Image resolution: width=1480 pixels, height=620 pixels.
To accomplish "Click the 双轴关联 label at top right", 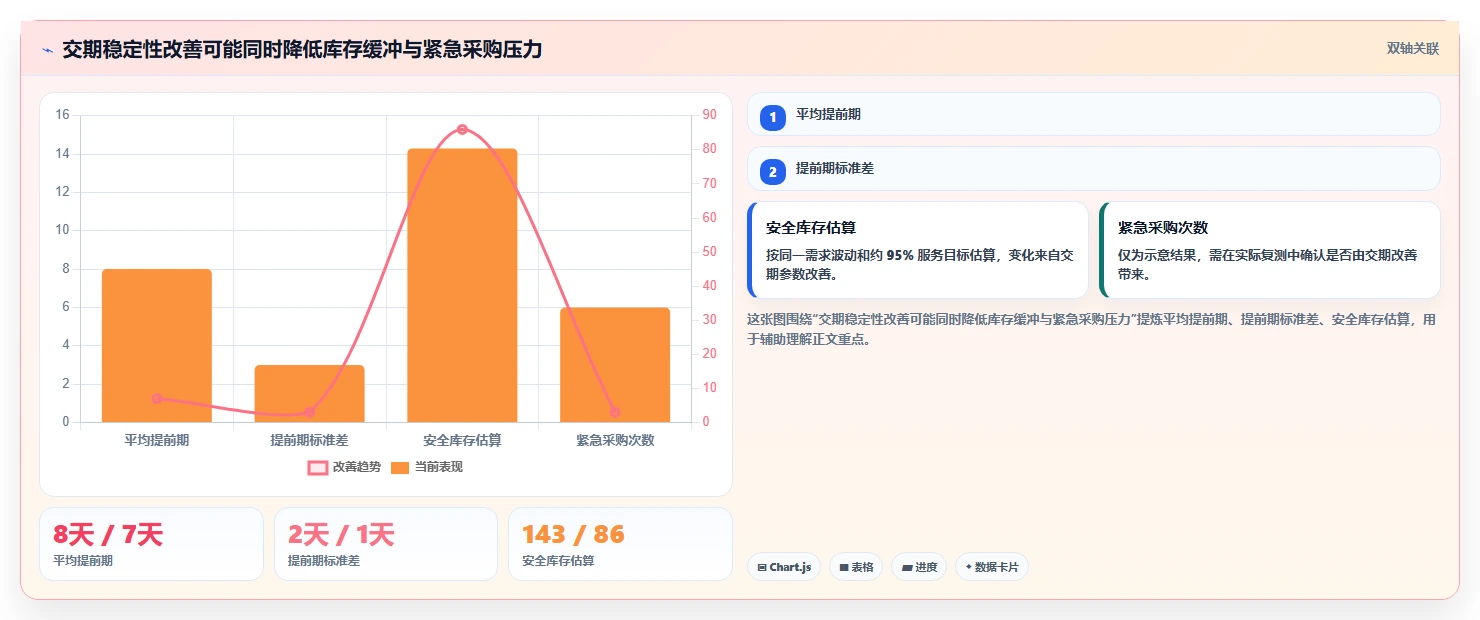I will (x=1412, y=49).
